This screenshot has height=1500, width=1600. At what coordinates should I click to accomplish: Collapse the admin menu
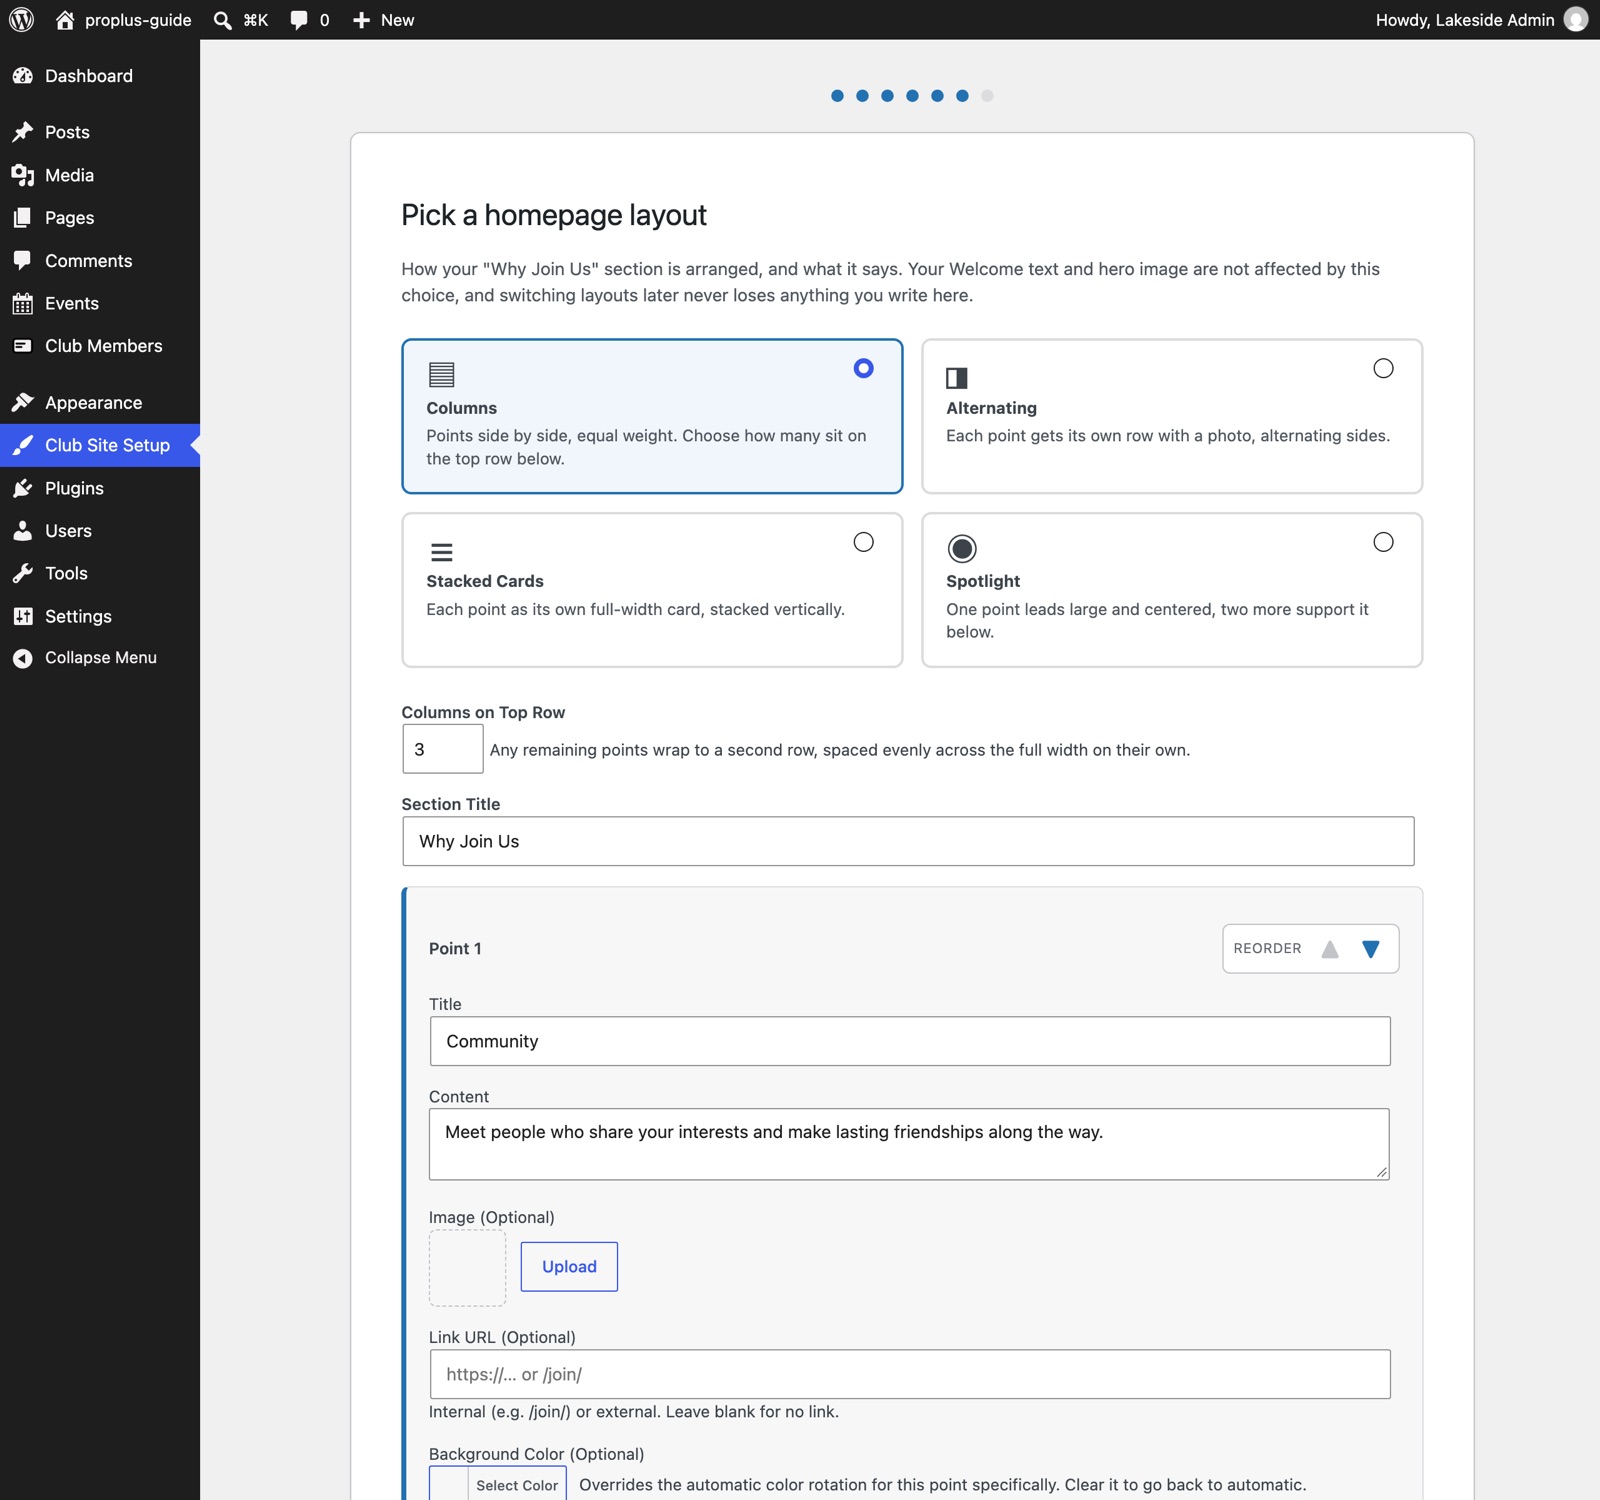100,658
